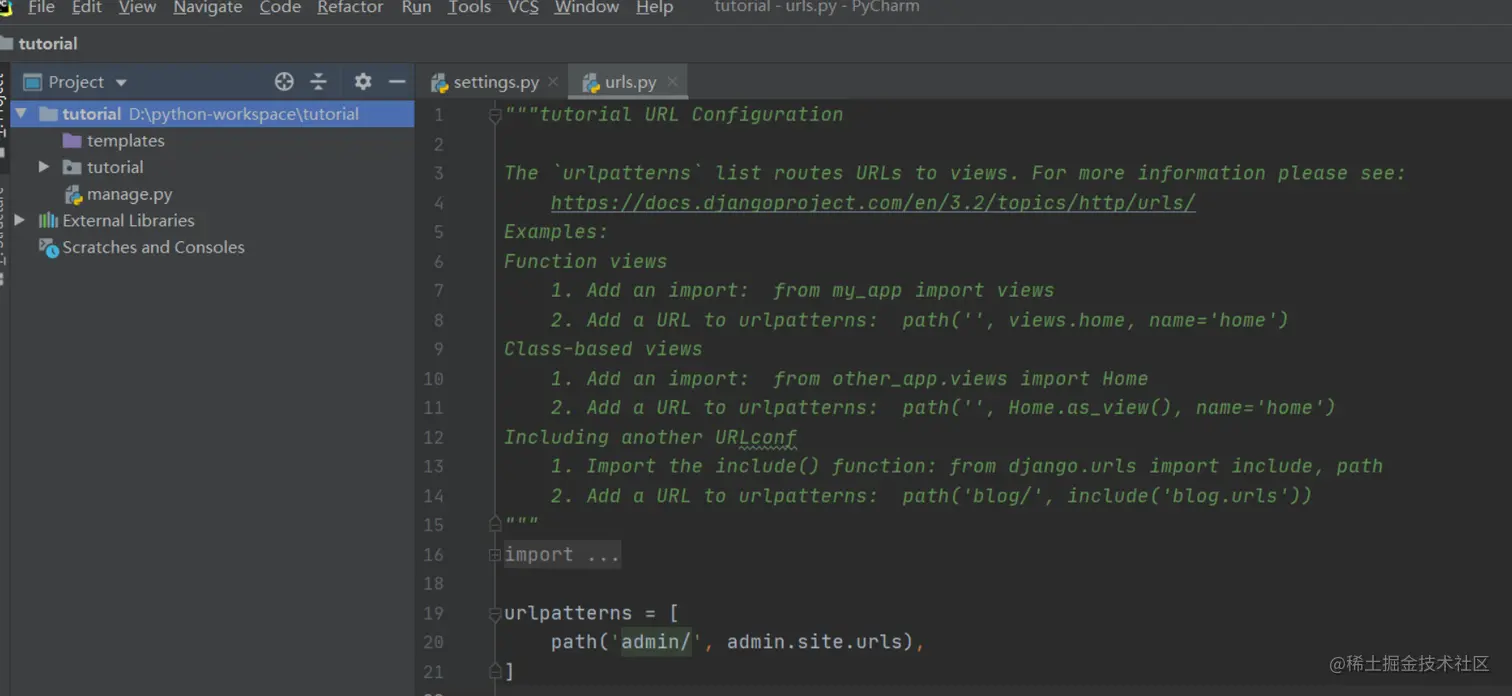Open the Refactor menu
The width and height of the screenshot is (1512, 696).
(x=351, y=8)
